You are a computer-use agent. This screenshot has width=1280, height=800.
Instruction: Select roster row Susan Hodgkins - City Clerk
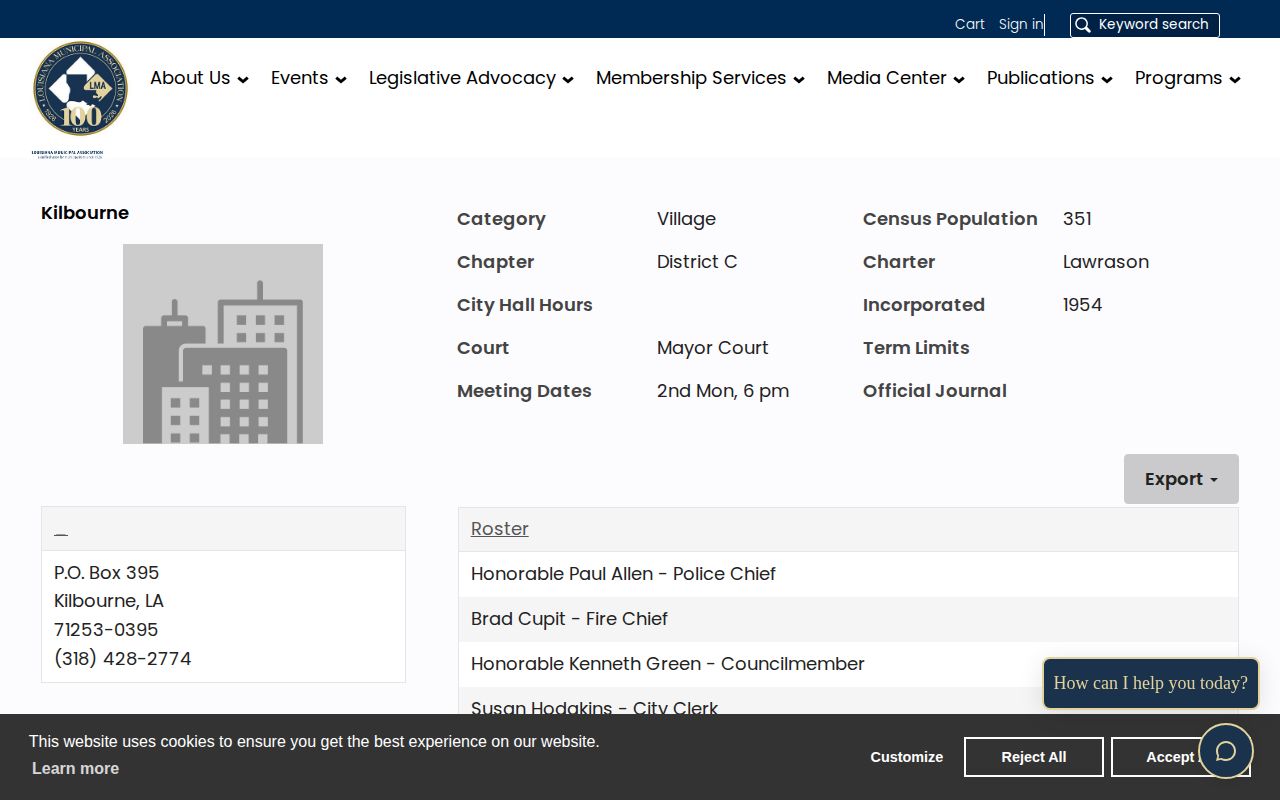pyautogui.click(x=848, y=703)
